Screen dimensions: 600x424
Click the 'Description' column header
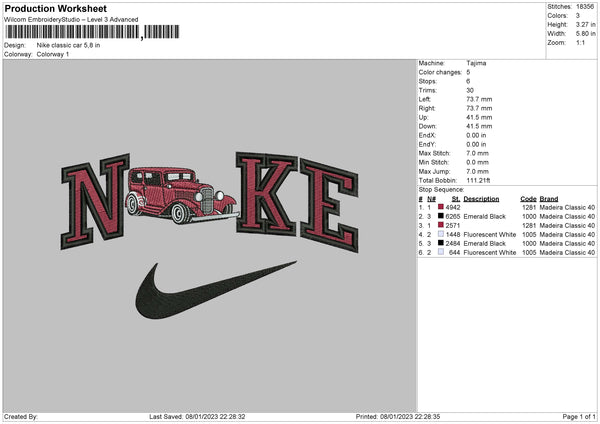click(481, 199)
